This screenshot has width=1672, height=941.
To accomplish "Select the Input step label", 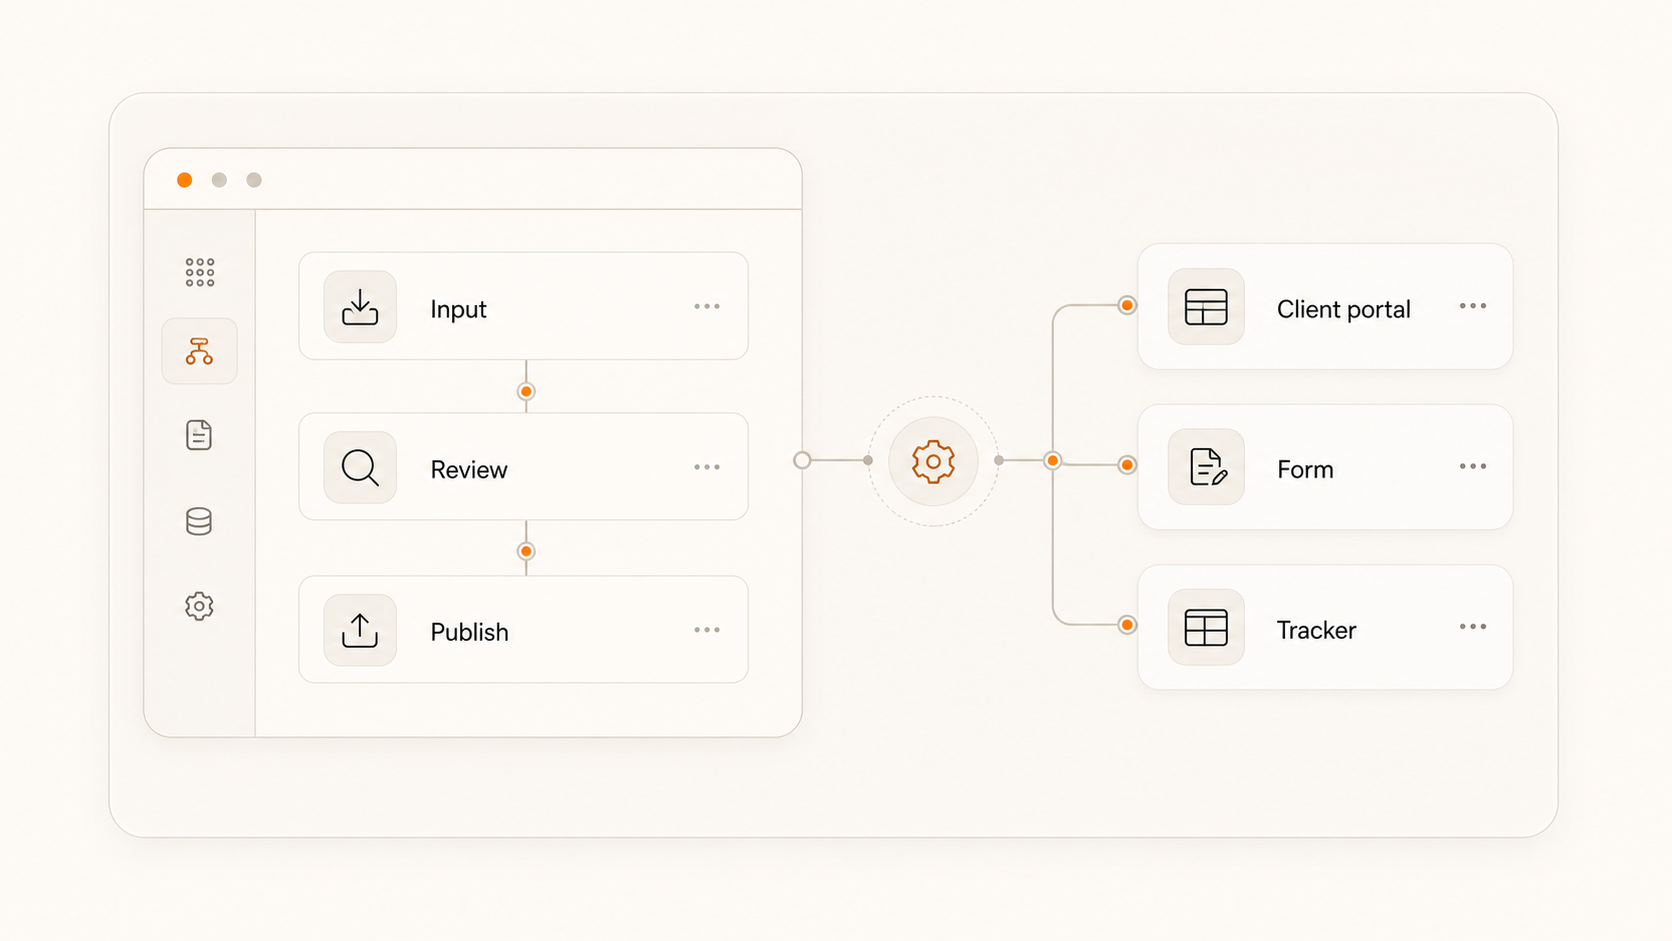I will (458, 309).
